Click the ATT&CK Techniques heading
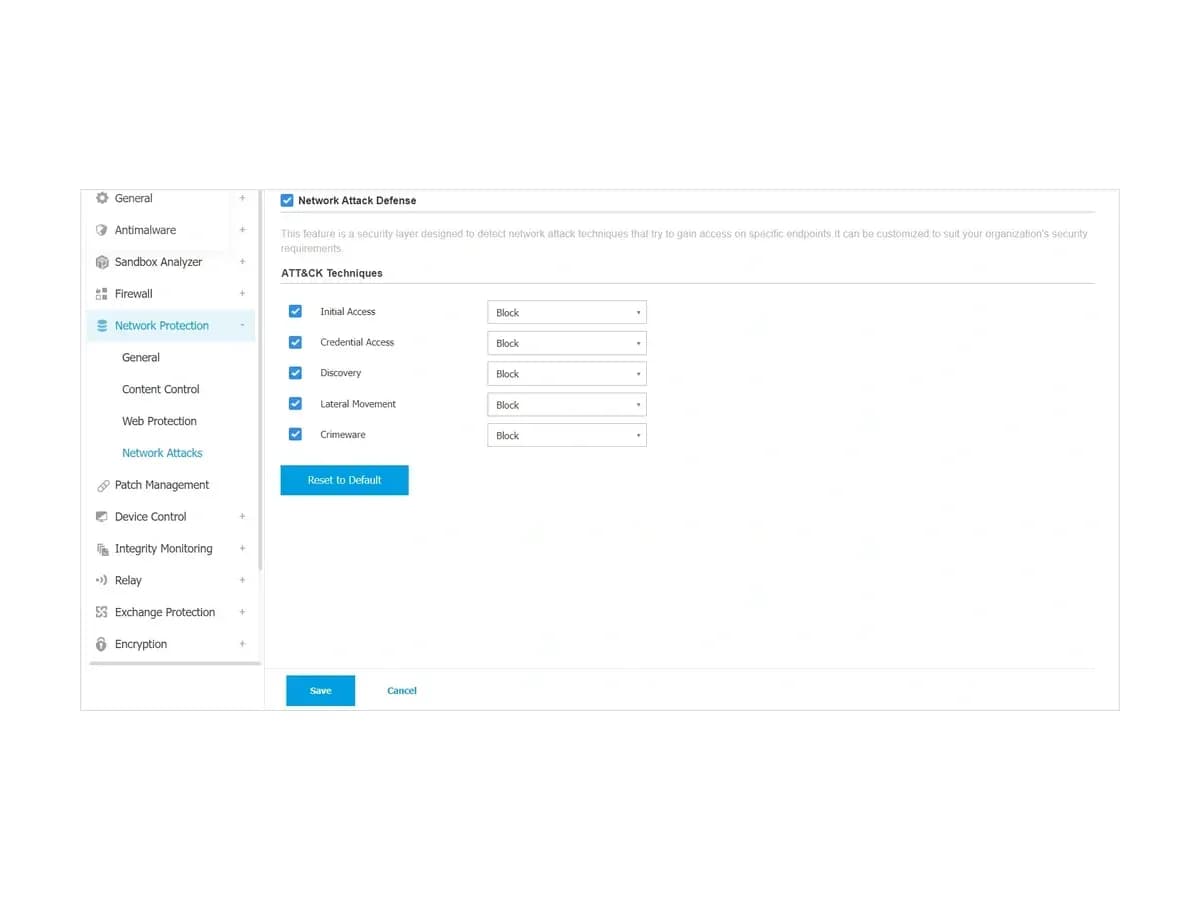This screenshot has width=1200, height=900. [x=332, y=273]
